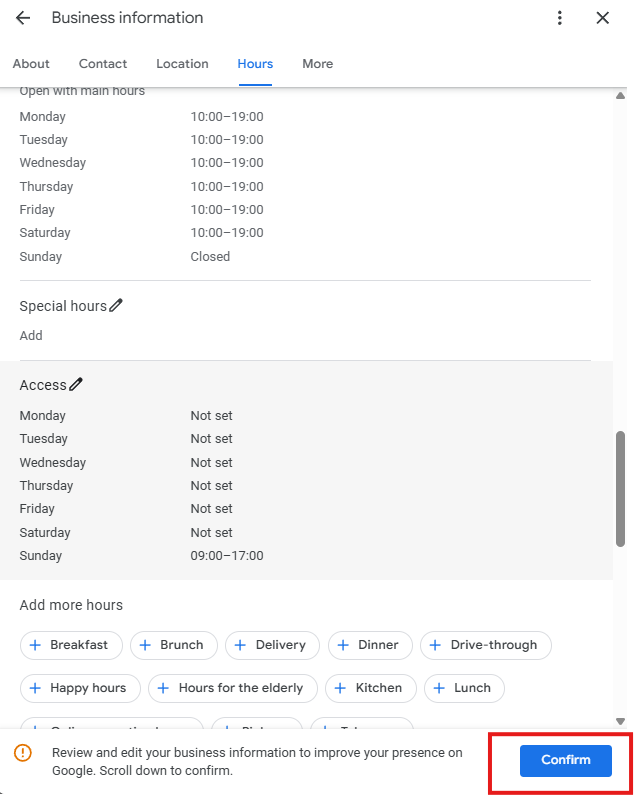Select Monday main hours 10:00–19:00
The height and width of the screenshot is (795, 634).
[x=227, y=117]
